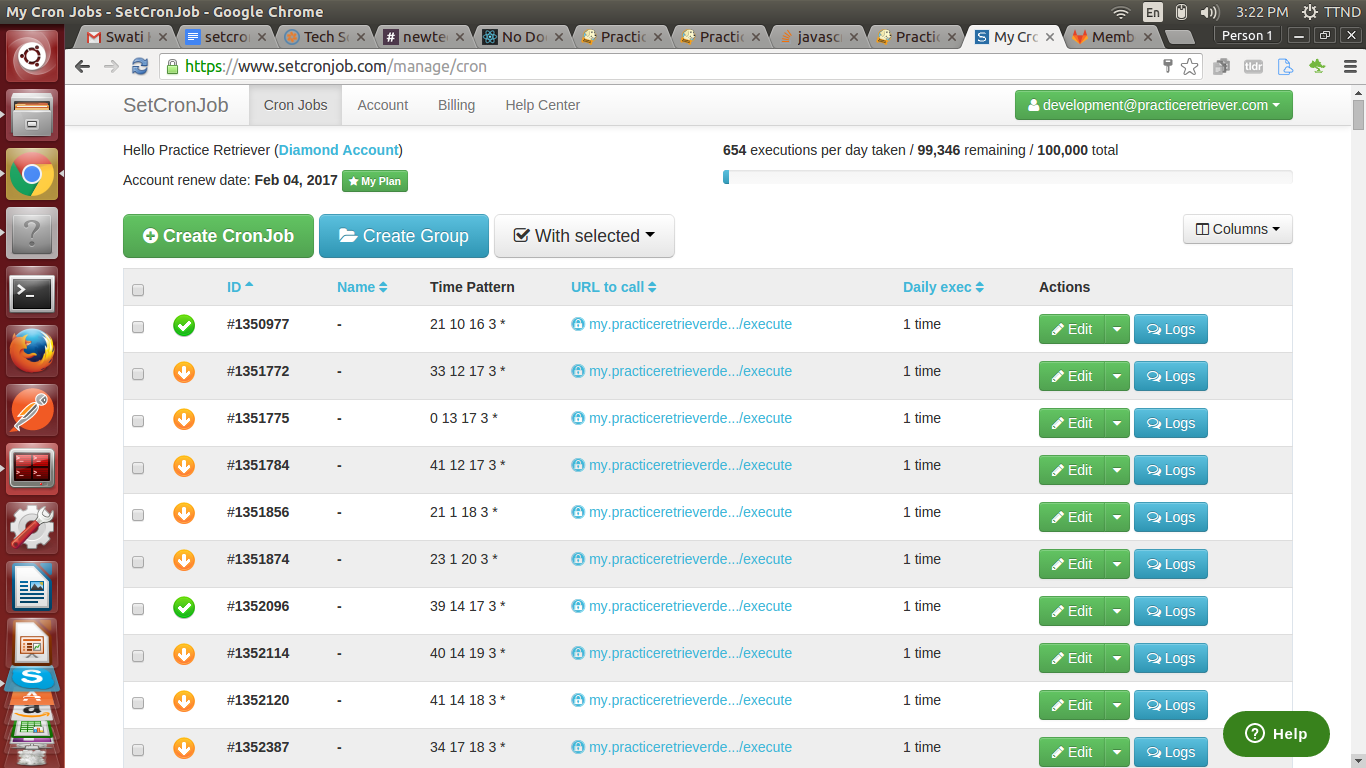Toggle the select-all checkbox in table header
The height and width of the screenshot is (768, 1366).
coord(138,290)
